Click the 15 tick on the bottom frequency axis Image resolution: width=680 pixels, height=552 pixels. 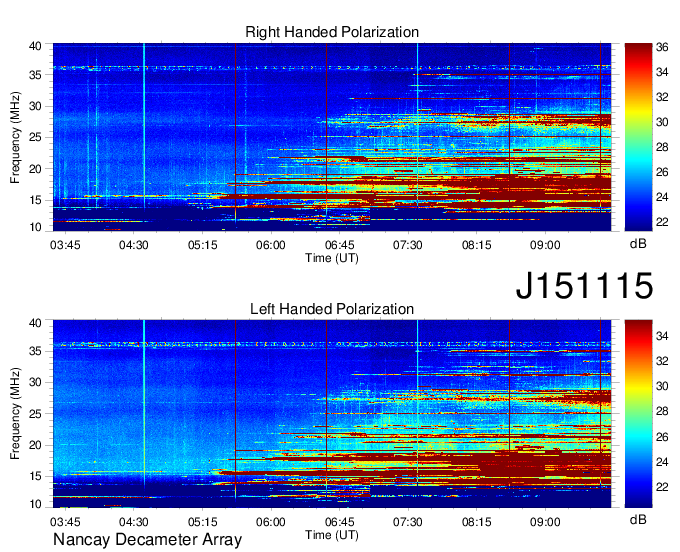(35, 476)
